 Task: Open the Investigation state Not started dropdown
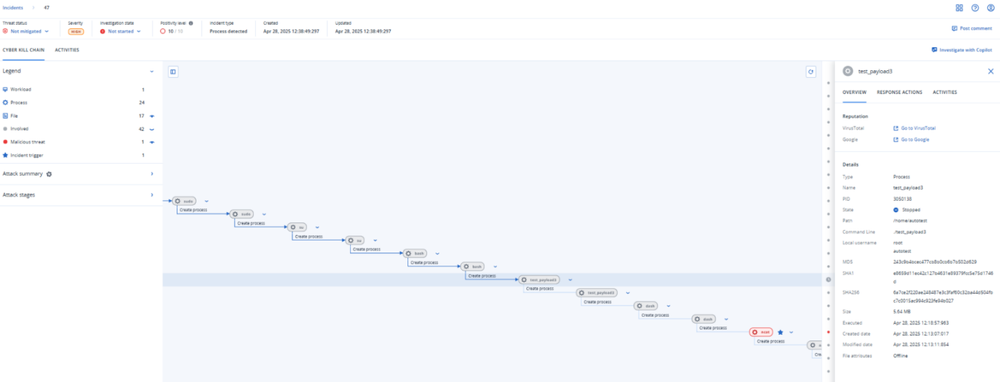point(121,31)
